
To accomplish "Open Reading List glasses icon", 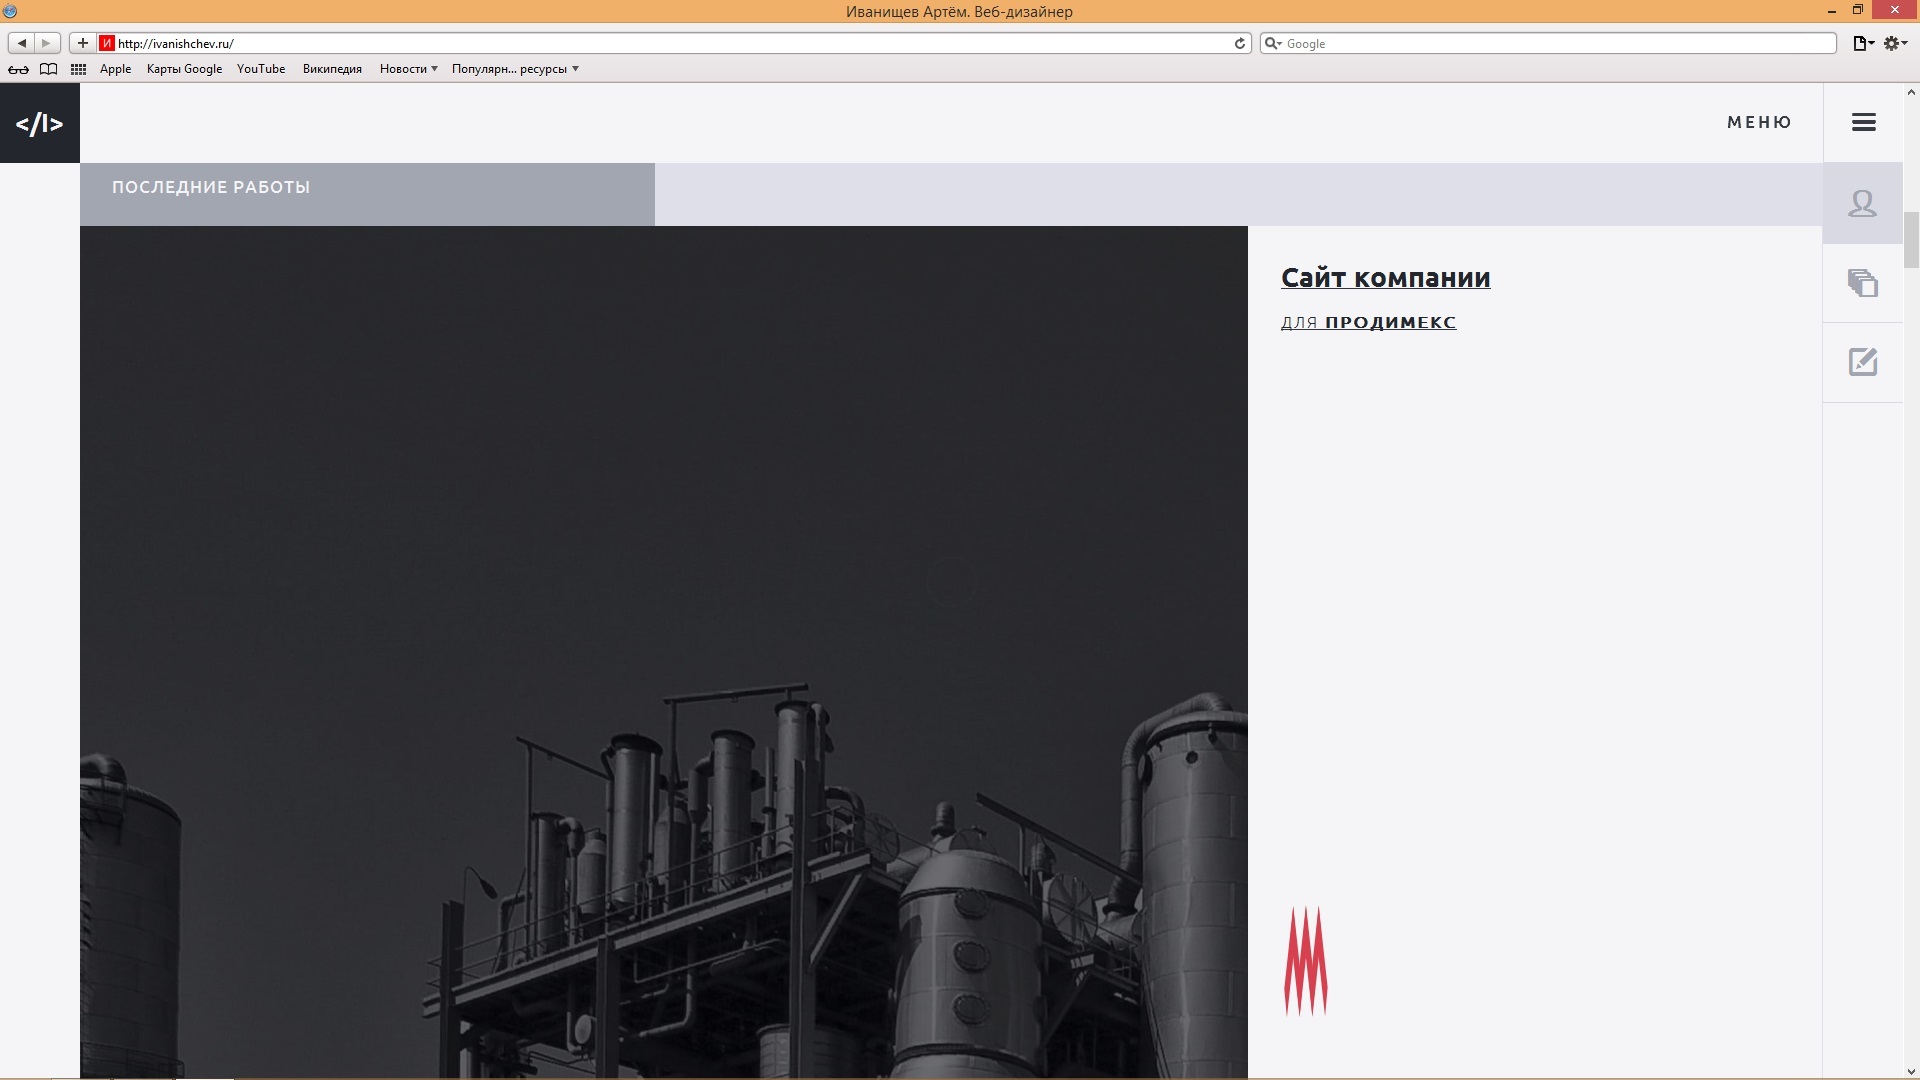I will (x=18, y=69).
